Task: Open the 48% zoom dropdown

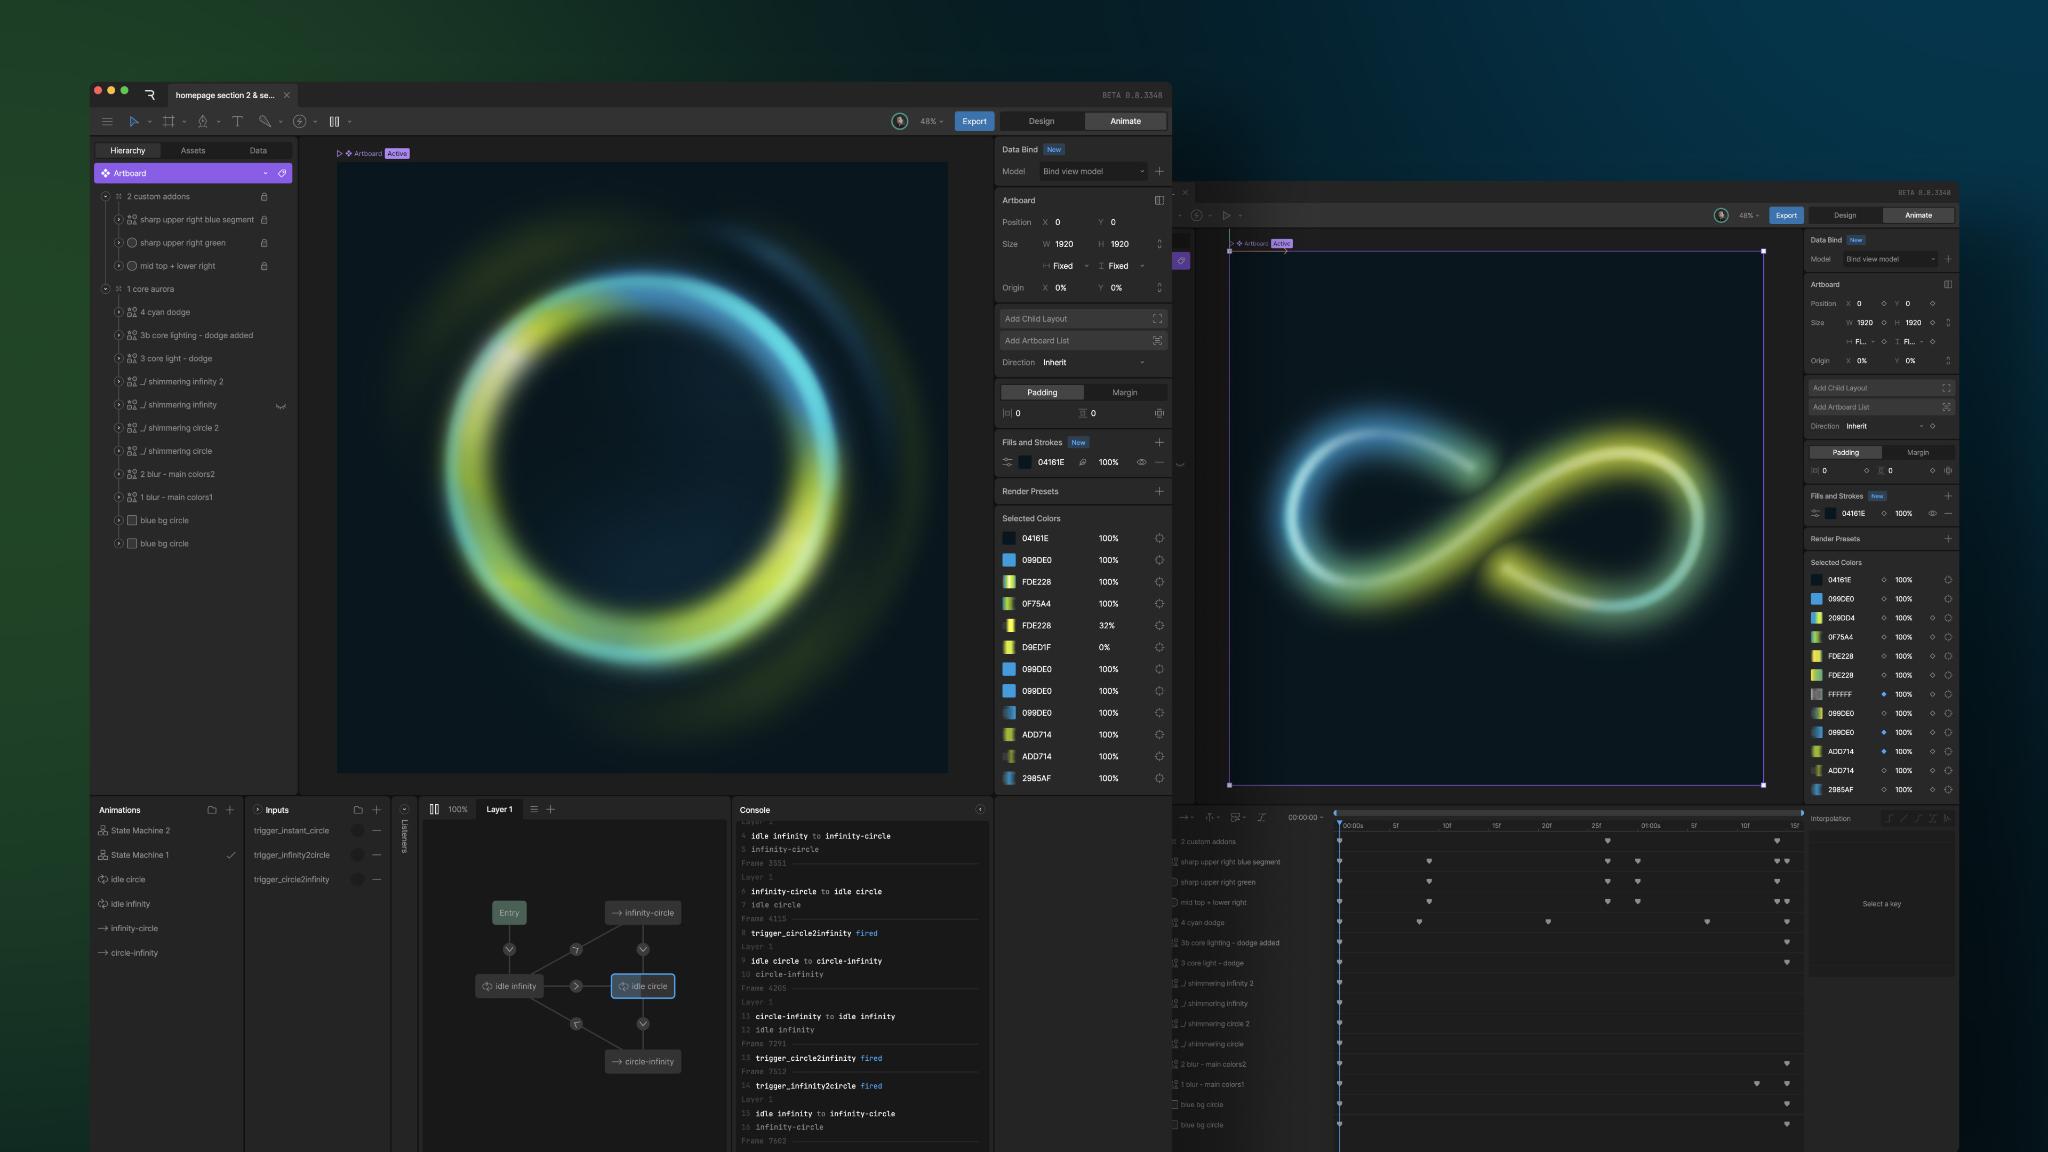Action: pyautogui.click(x=932, y=121)
